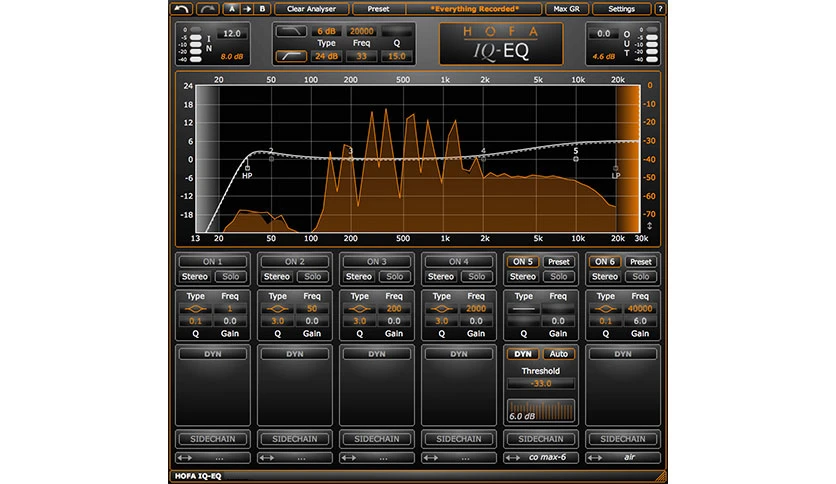Select the high-pass filter shape icon
Viewport: 836px width, 484px height.
291,56
